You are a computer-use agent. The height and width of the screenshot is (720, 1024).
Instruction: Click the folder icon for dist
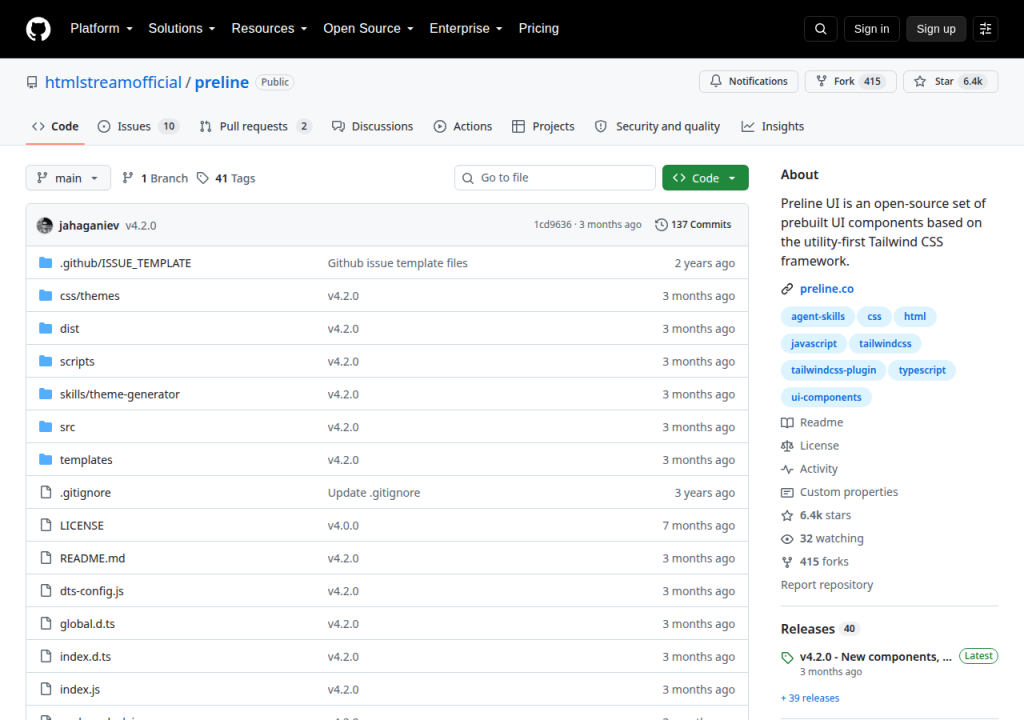click(x=45, y=328)
